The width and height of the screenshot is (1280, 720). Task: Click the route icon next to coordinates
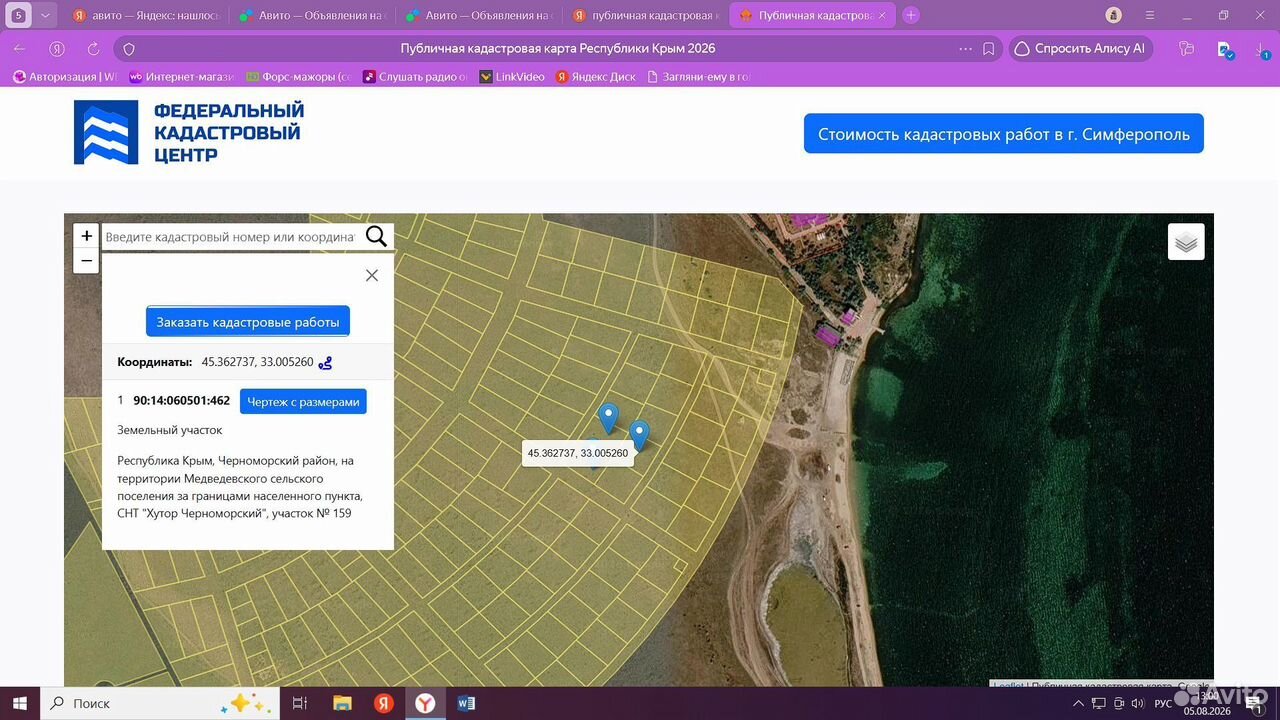(325, 363)
